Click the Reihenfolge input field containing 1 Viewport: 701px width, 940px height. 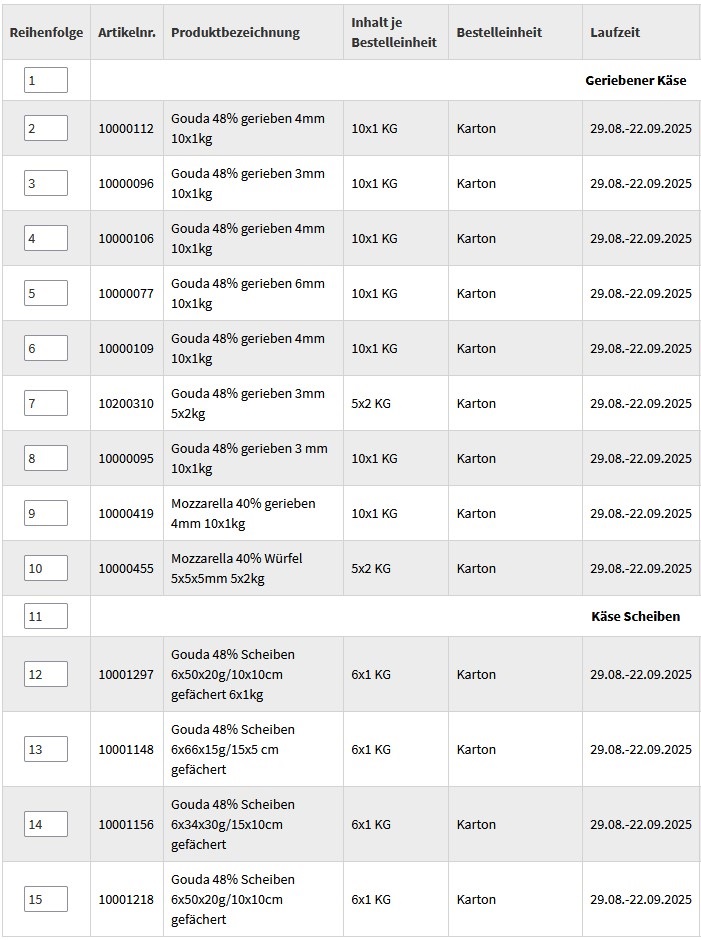(46, 80)
